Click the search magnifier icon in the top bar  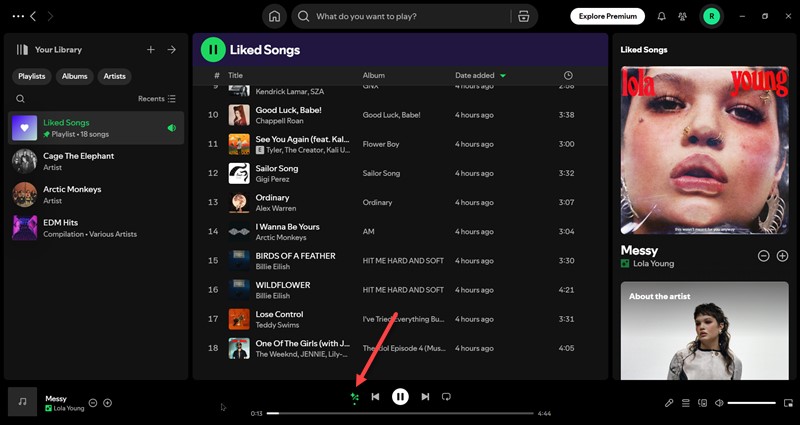tap(304, 16)
